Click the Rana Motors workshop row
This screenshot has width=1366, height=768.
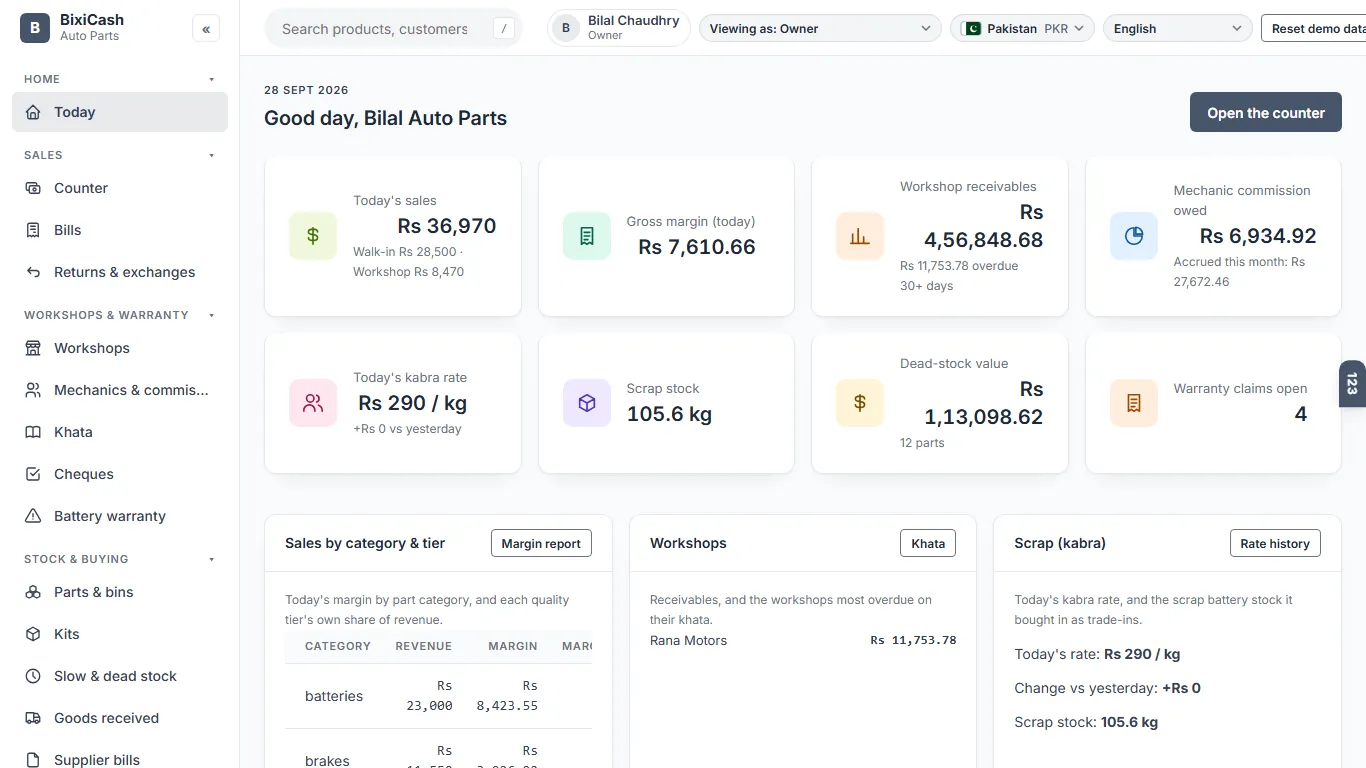[x=803, y=640]
